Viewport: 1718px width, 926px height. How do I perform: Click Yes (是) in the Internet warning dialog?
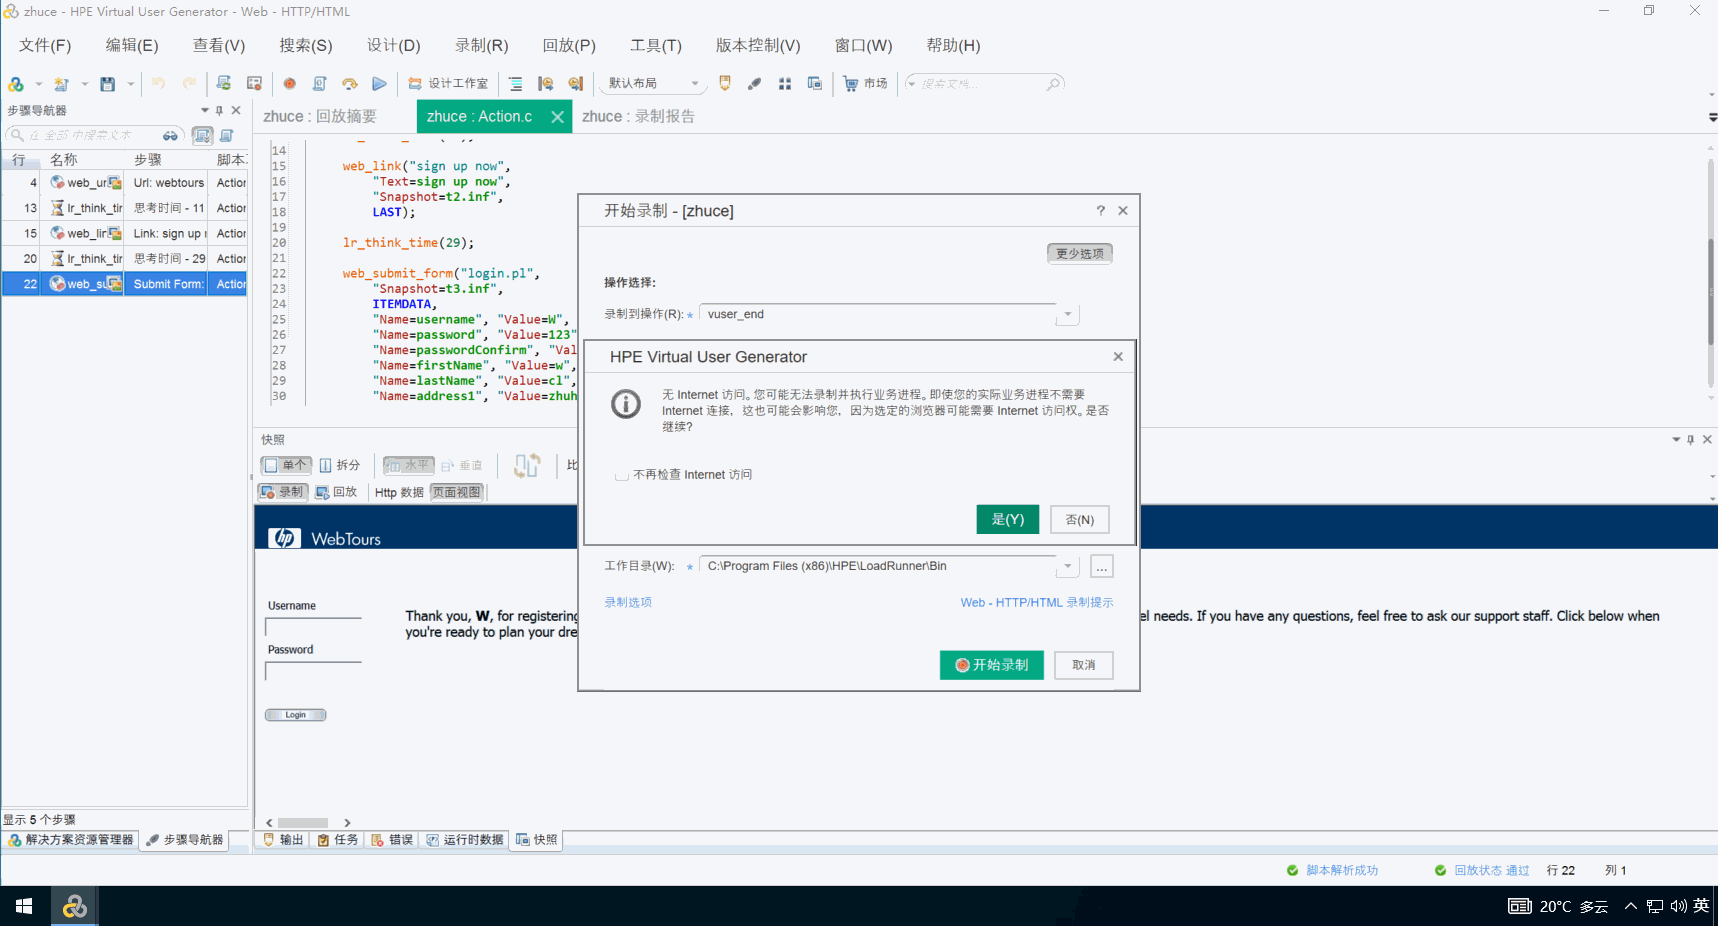click(x=1008, y=520)
